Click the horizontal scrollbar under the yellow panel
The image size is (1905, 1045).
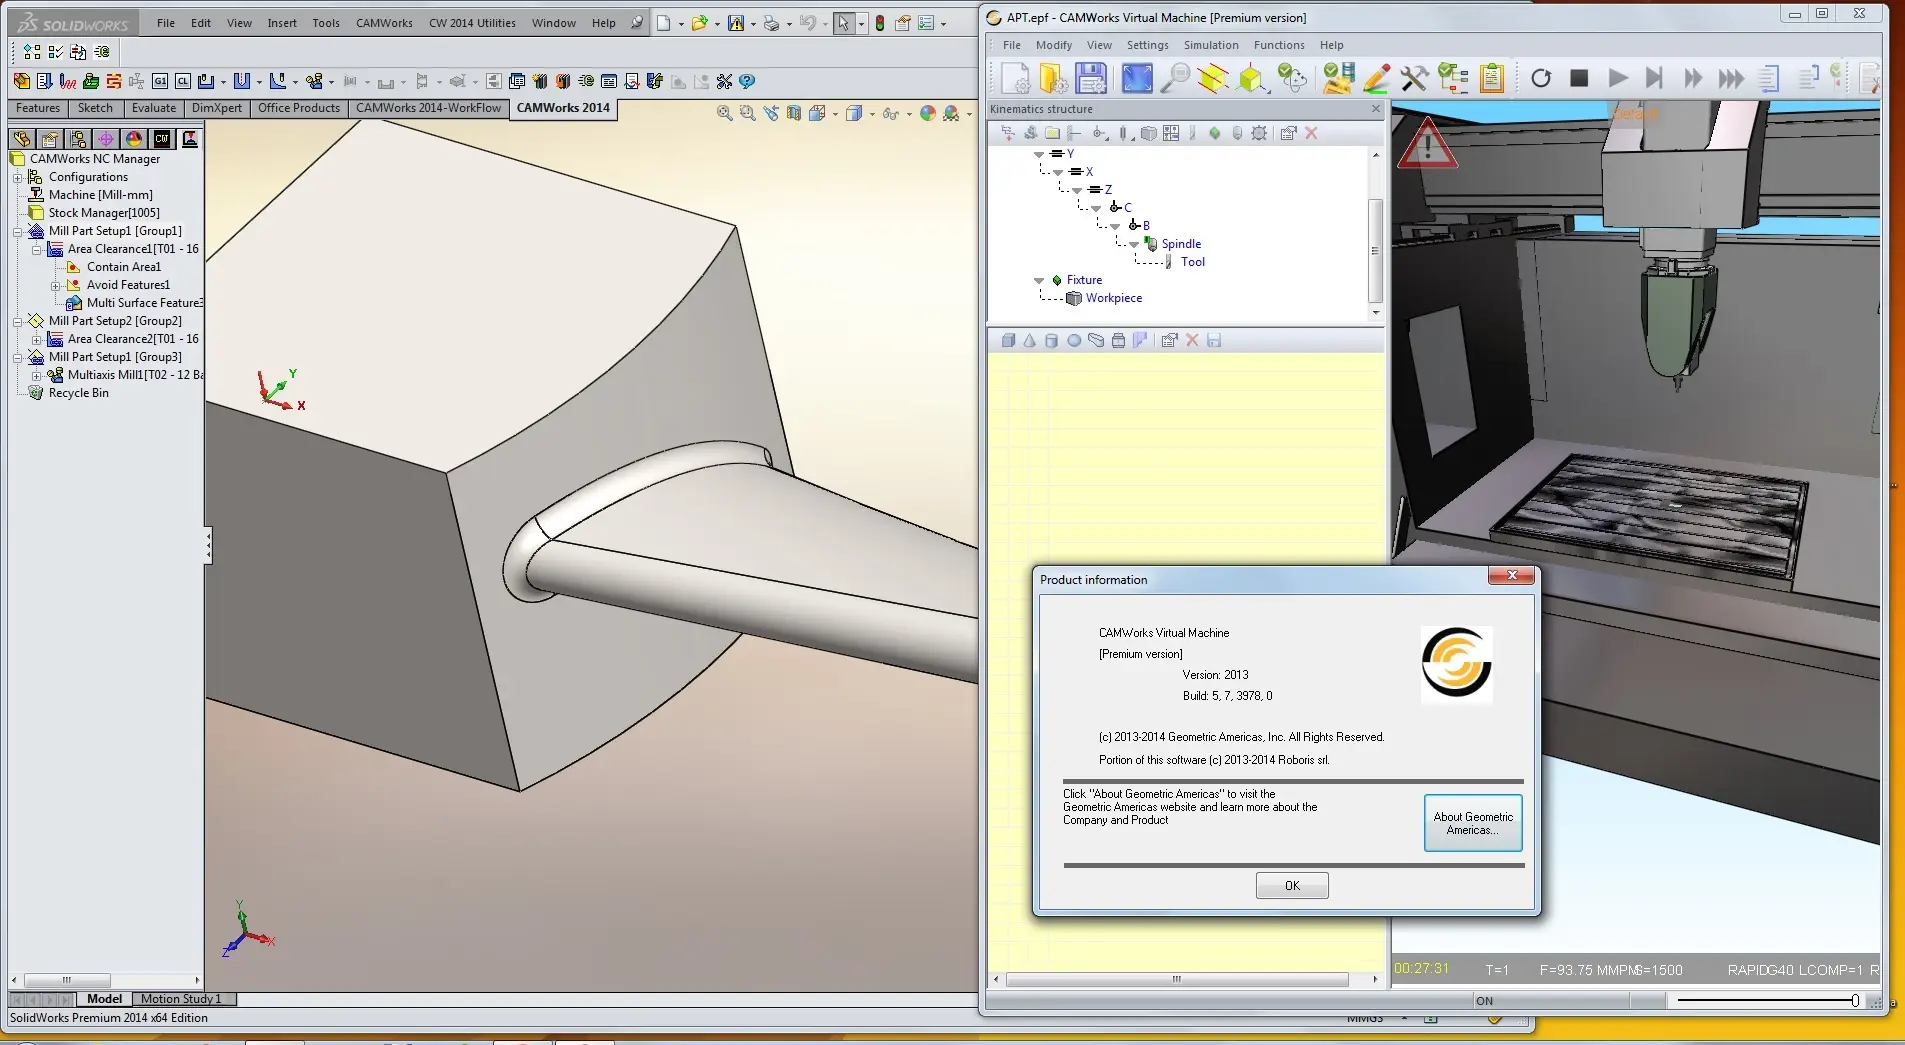point(1176,979)
